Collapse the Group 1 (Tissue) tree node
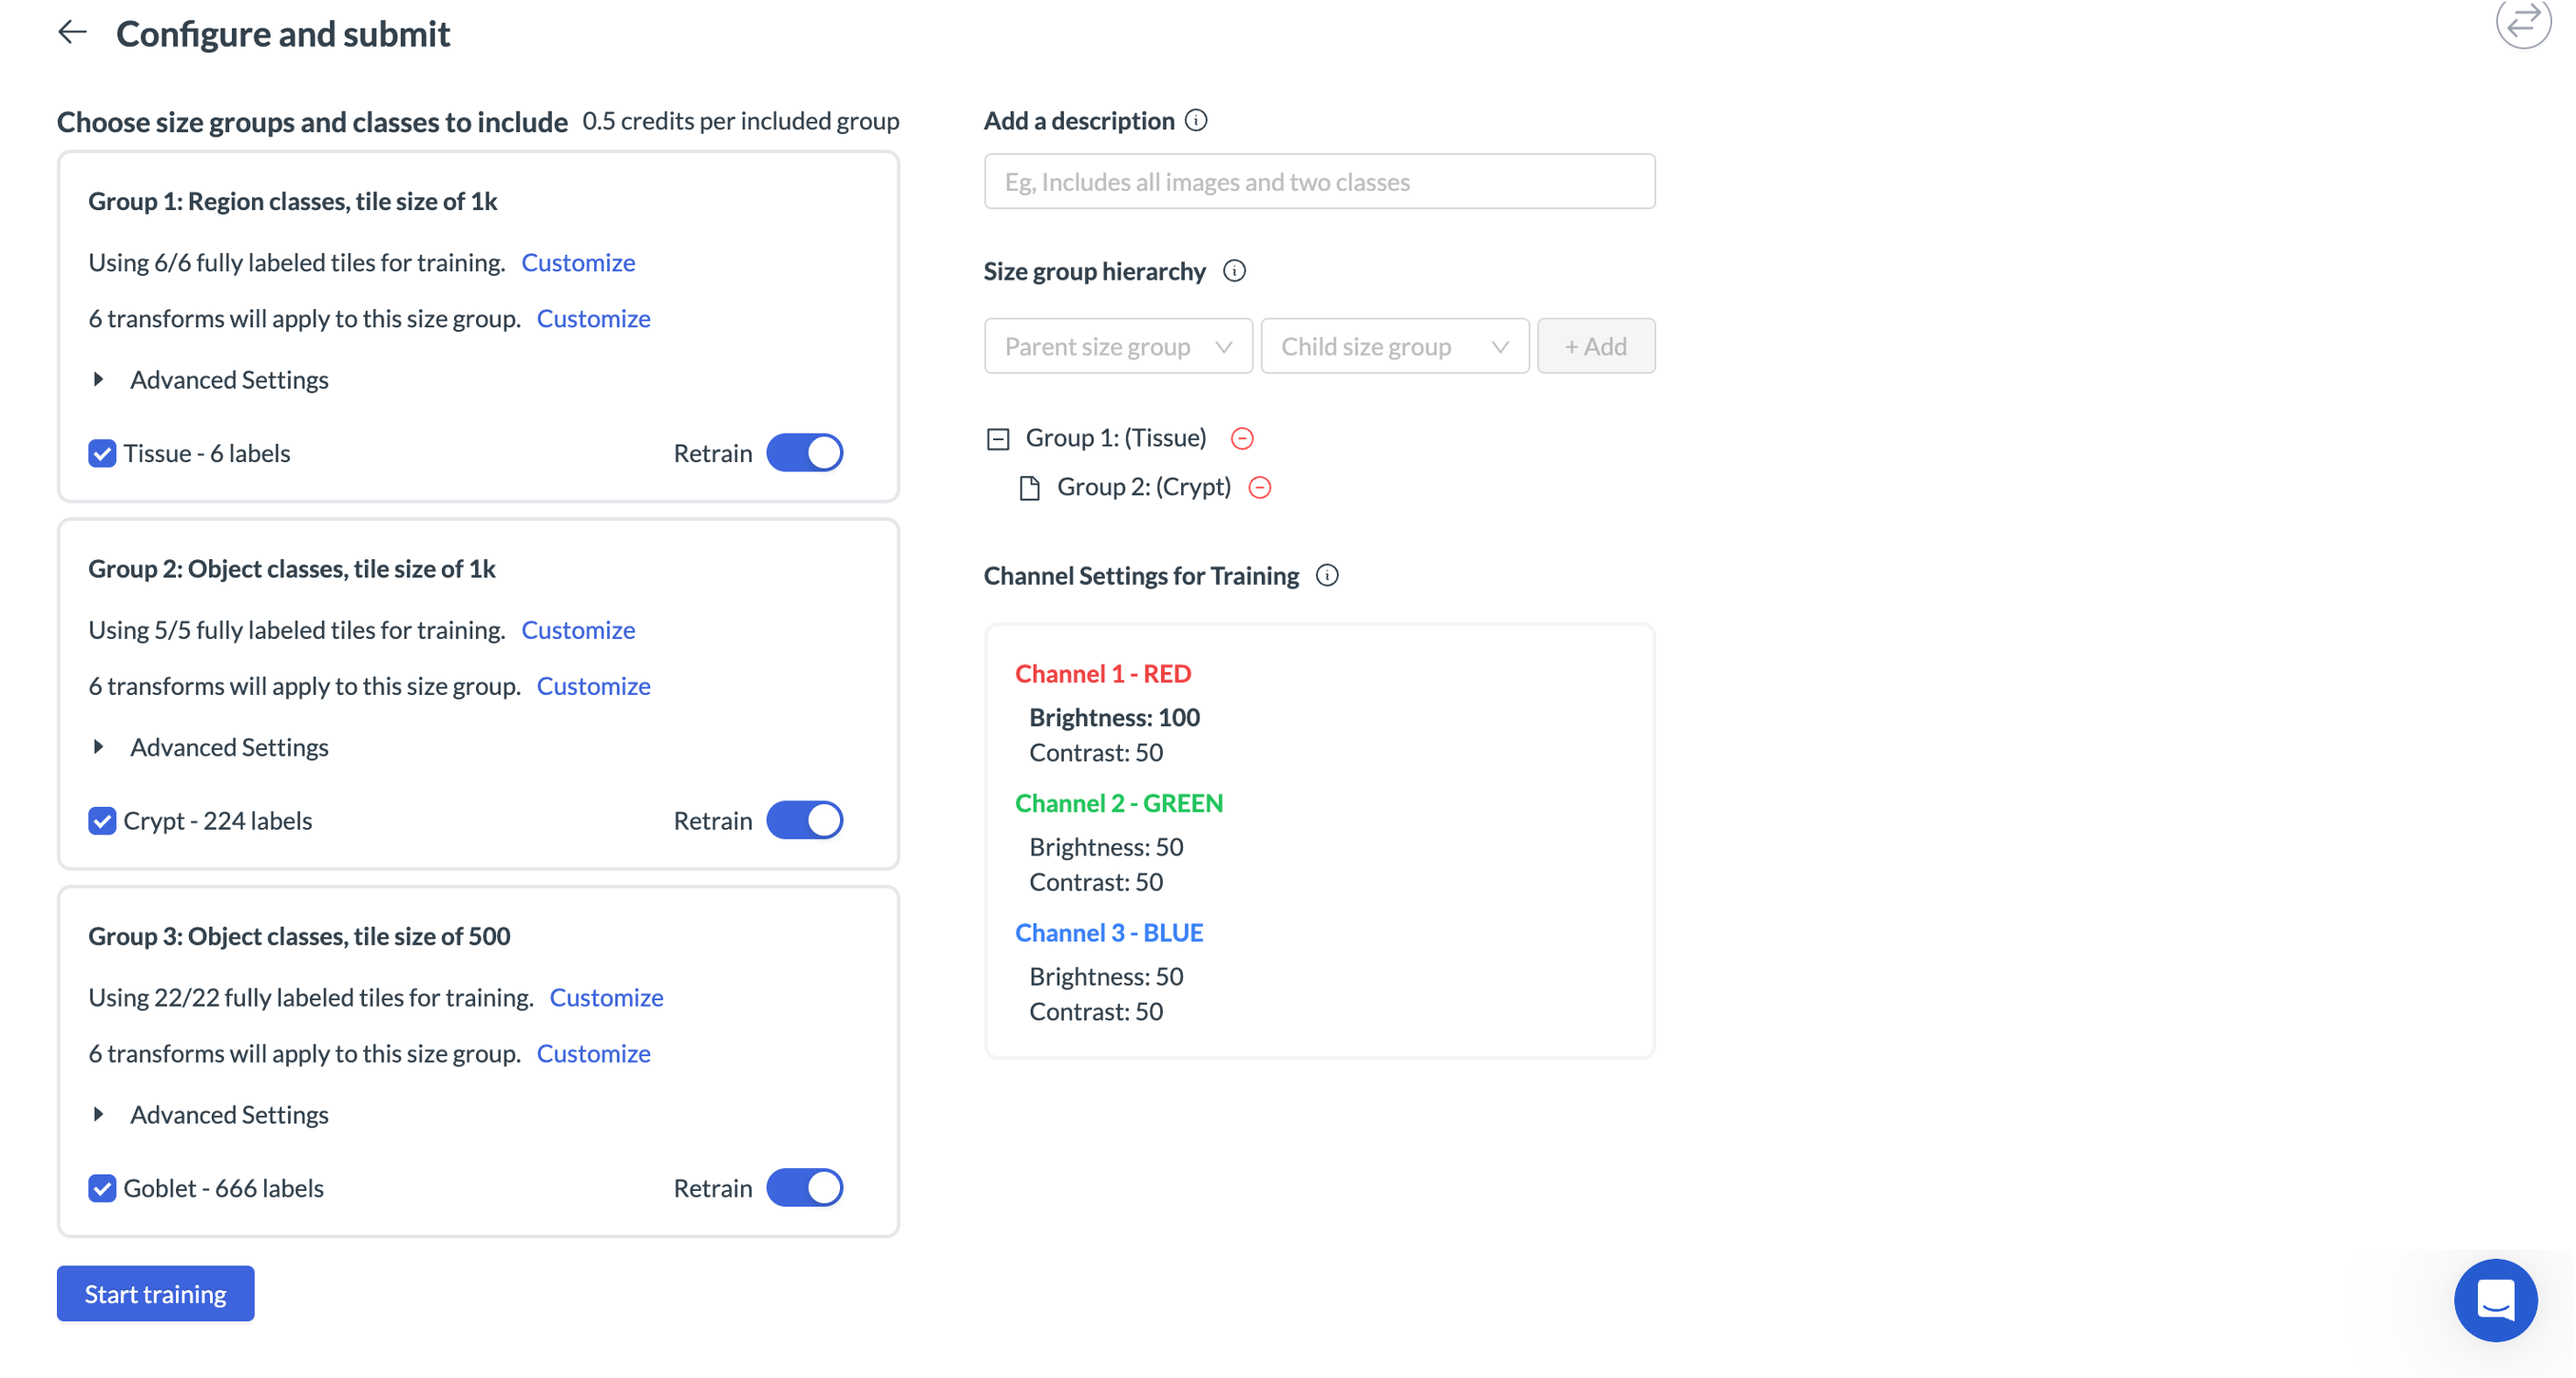2576x1378 pixels. click(x=998, y=439)
